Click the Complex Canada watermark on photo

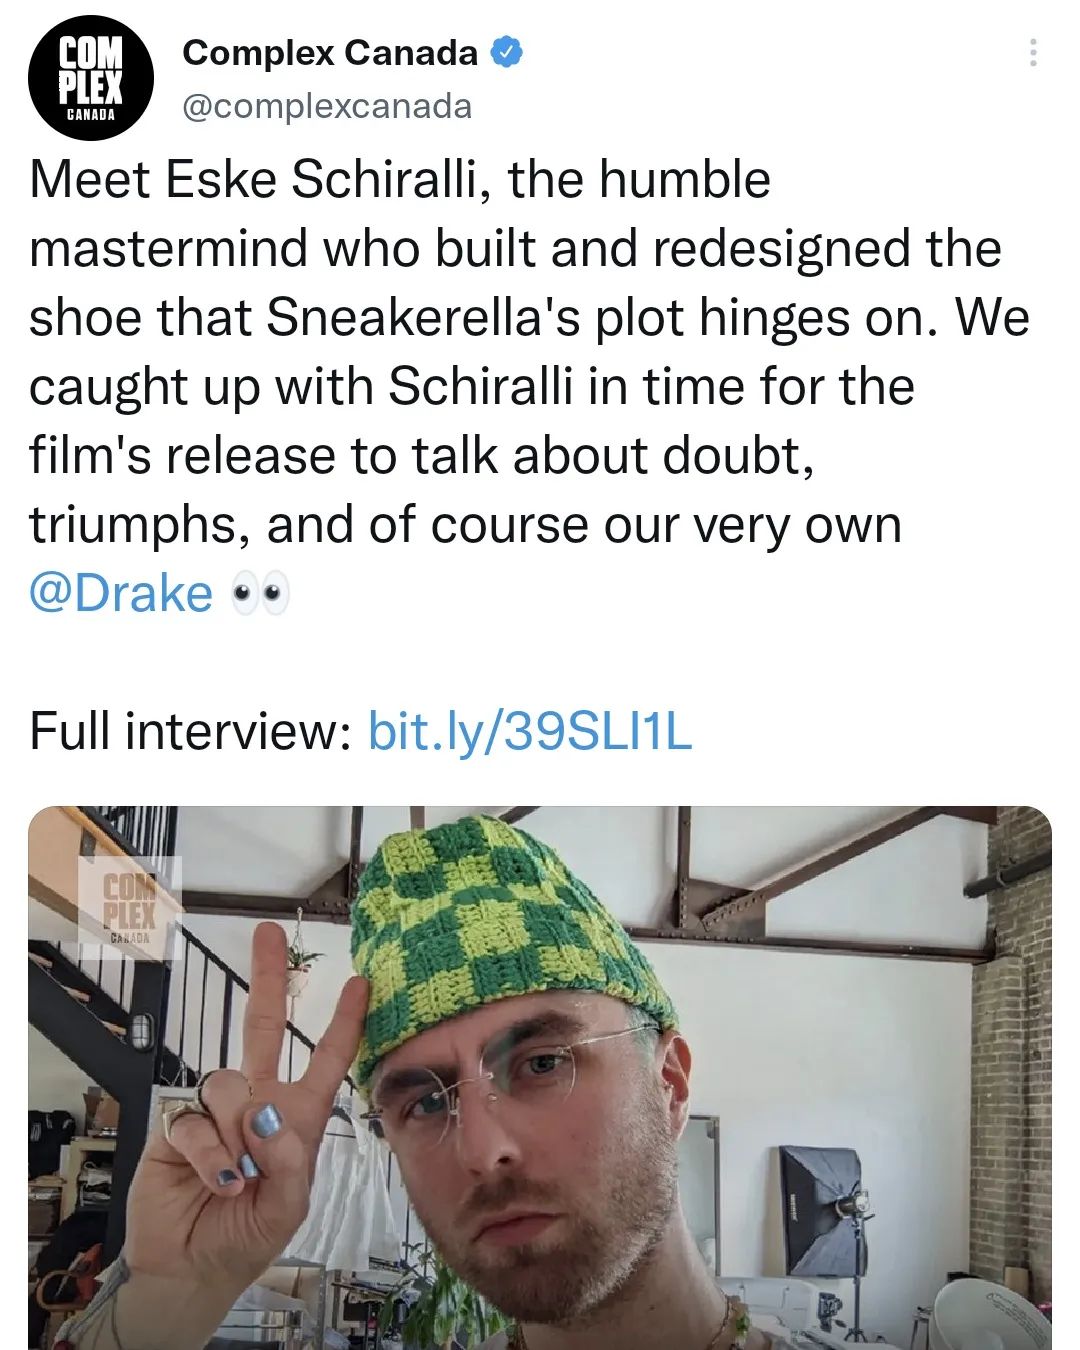pyautogui.click(x=129, y=905)
